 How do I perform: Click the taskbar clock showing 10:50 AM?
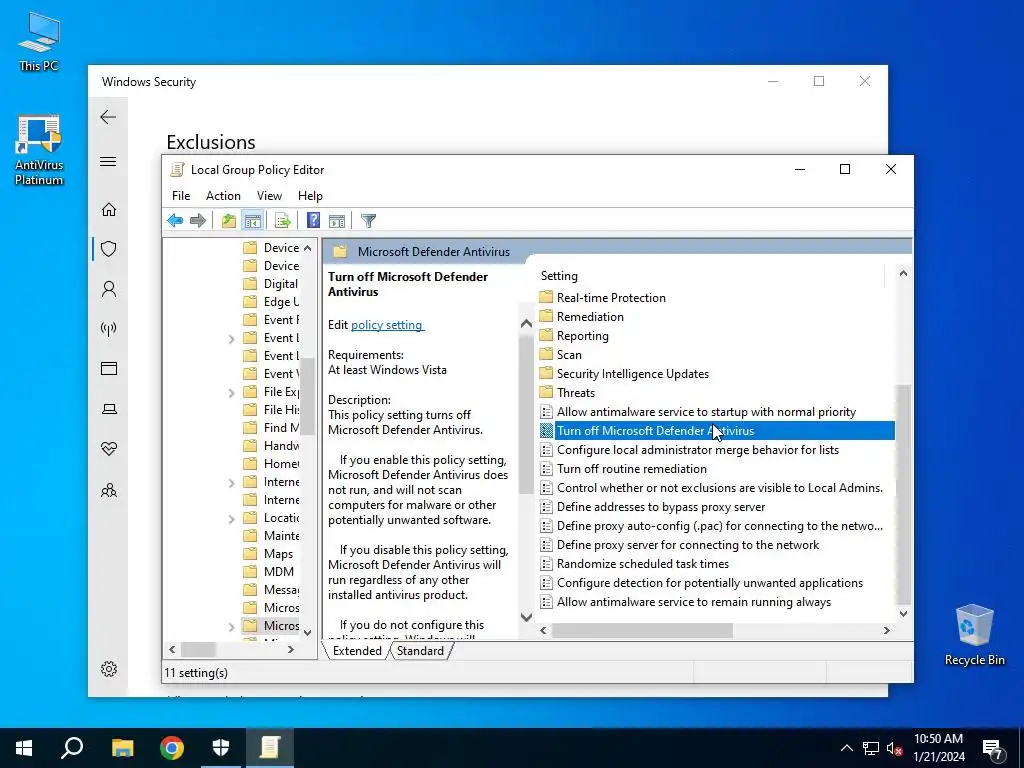click(938, 748)
